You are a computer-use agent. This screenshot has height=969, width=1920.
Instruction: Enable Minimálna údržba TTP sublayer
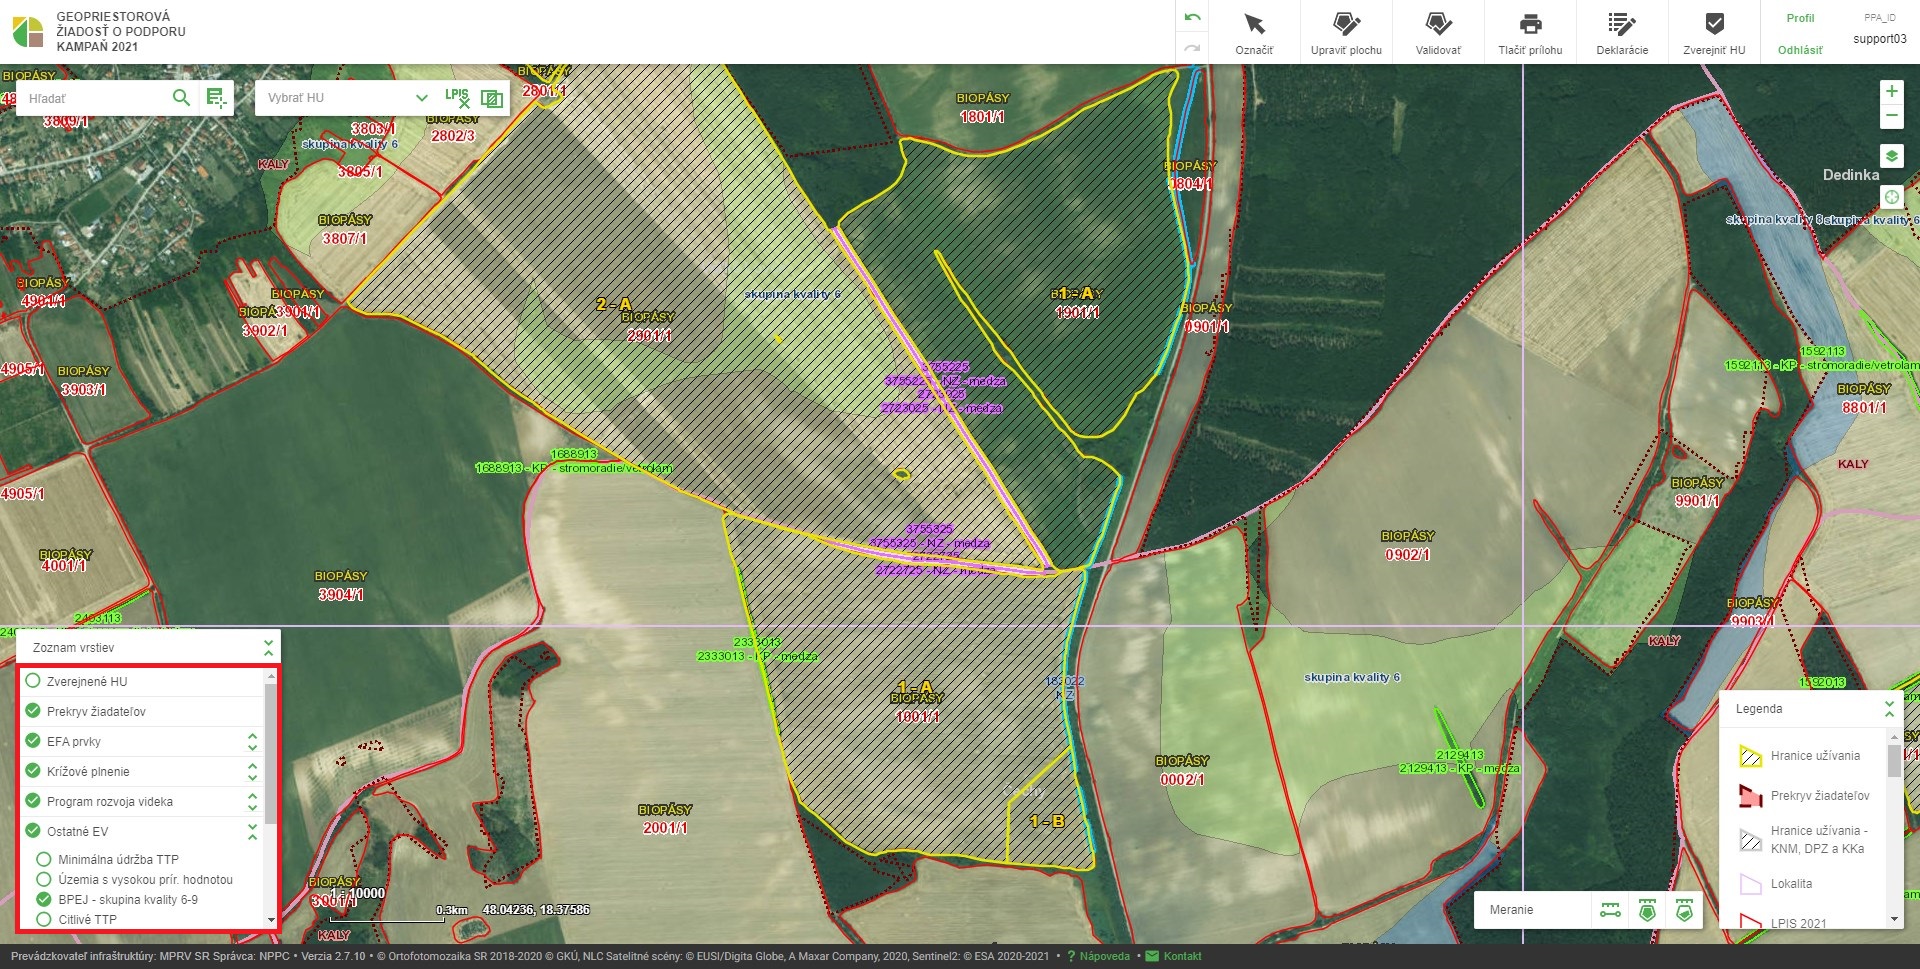(44, 859)
